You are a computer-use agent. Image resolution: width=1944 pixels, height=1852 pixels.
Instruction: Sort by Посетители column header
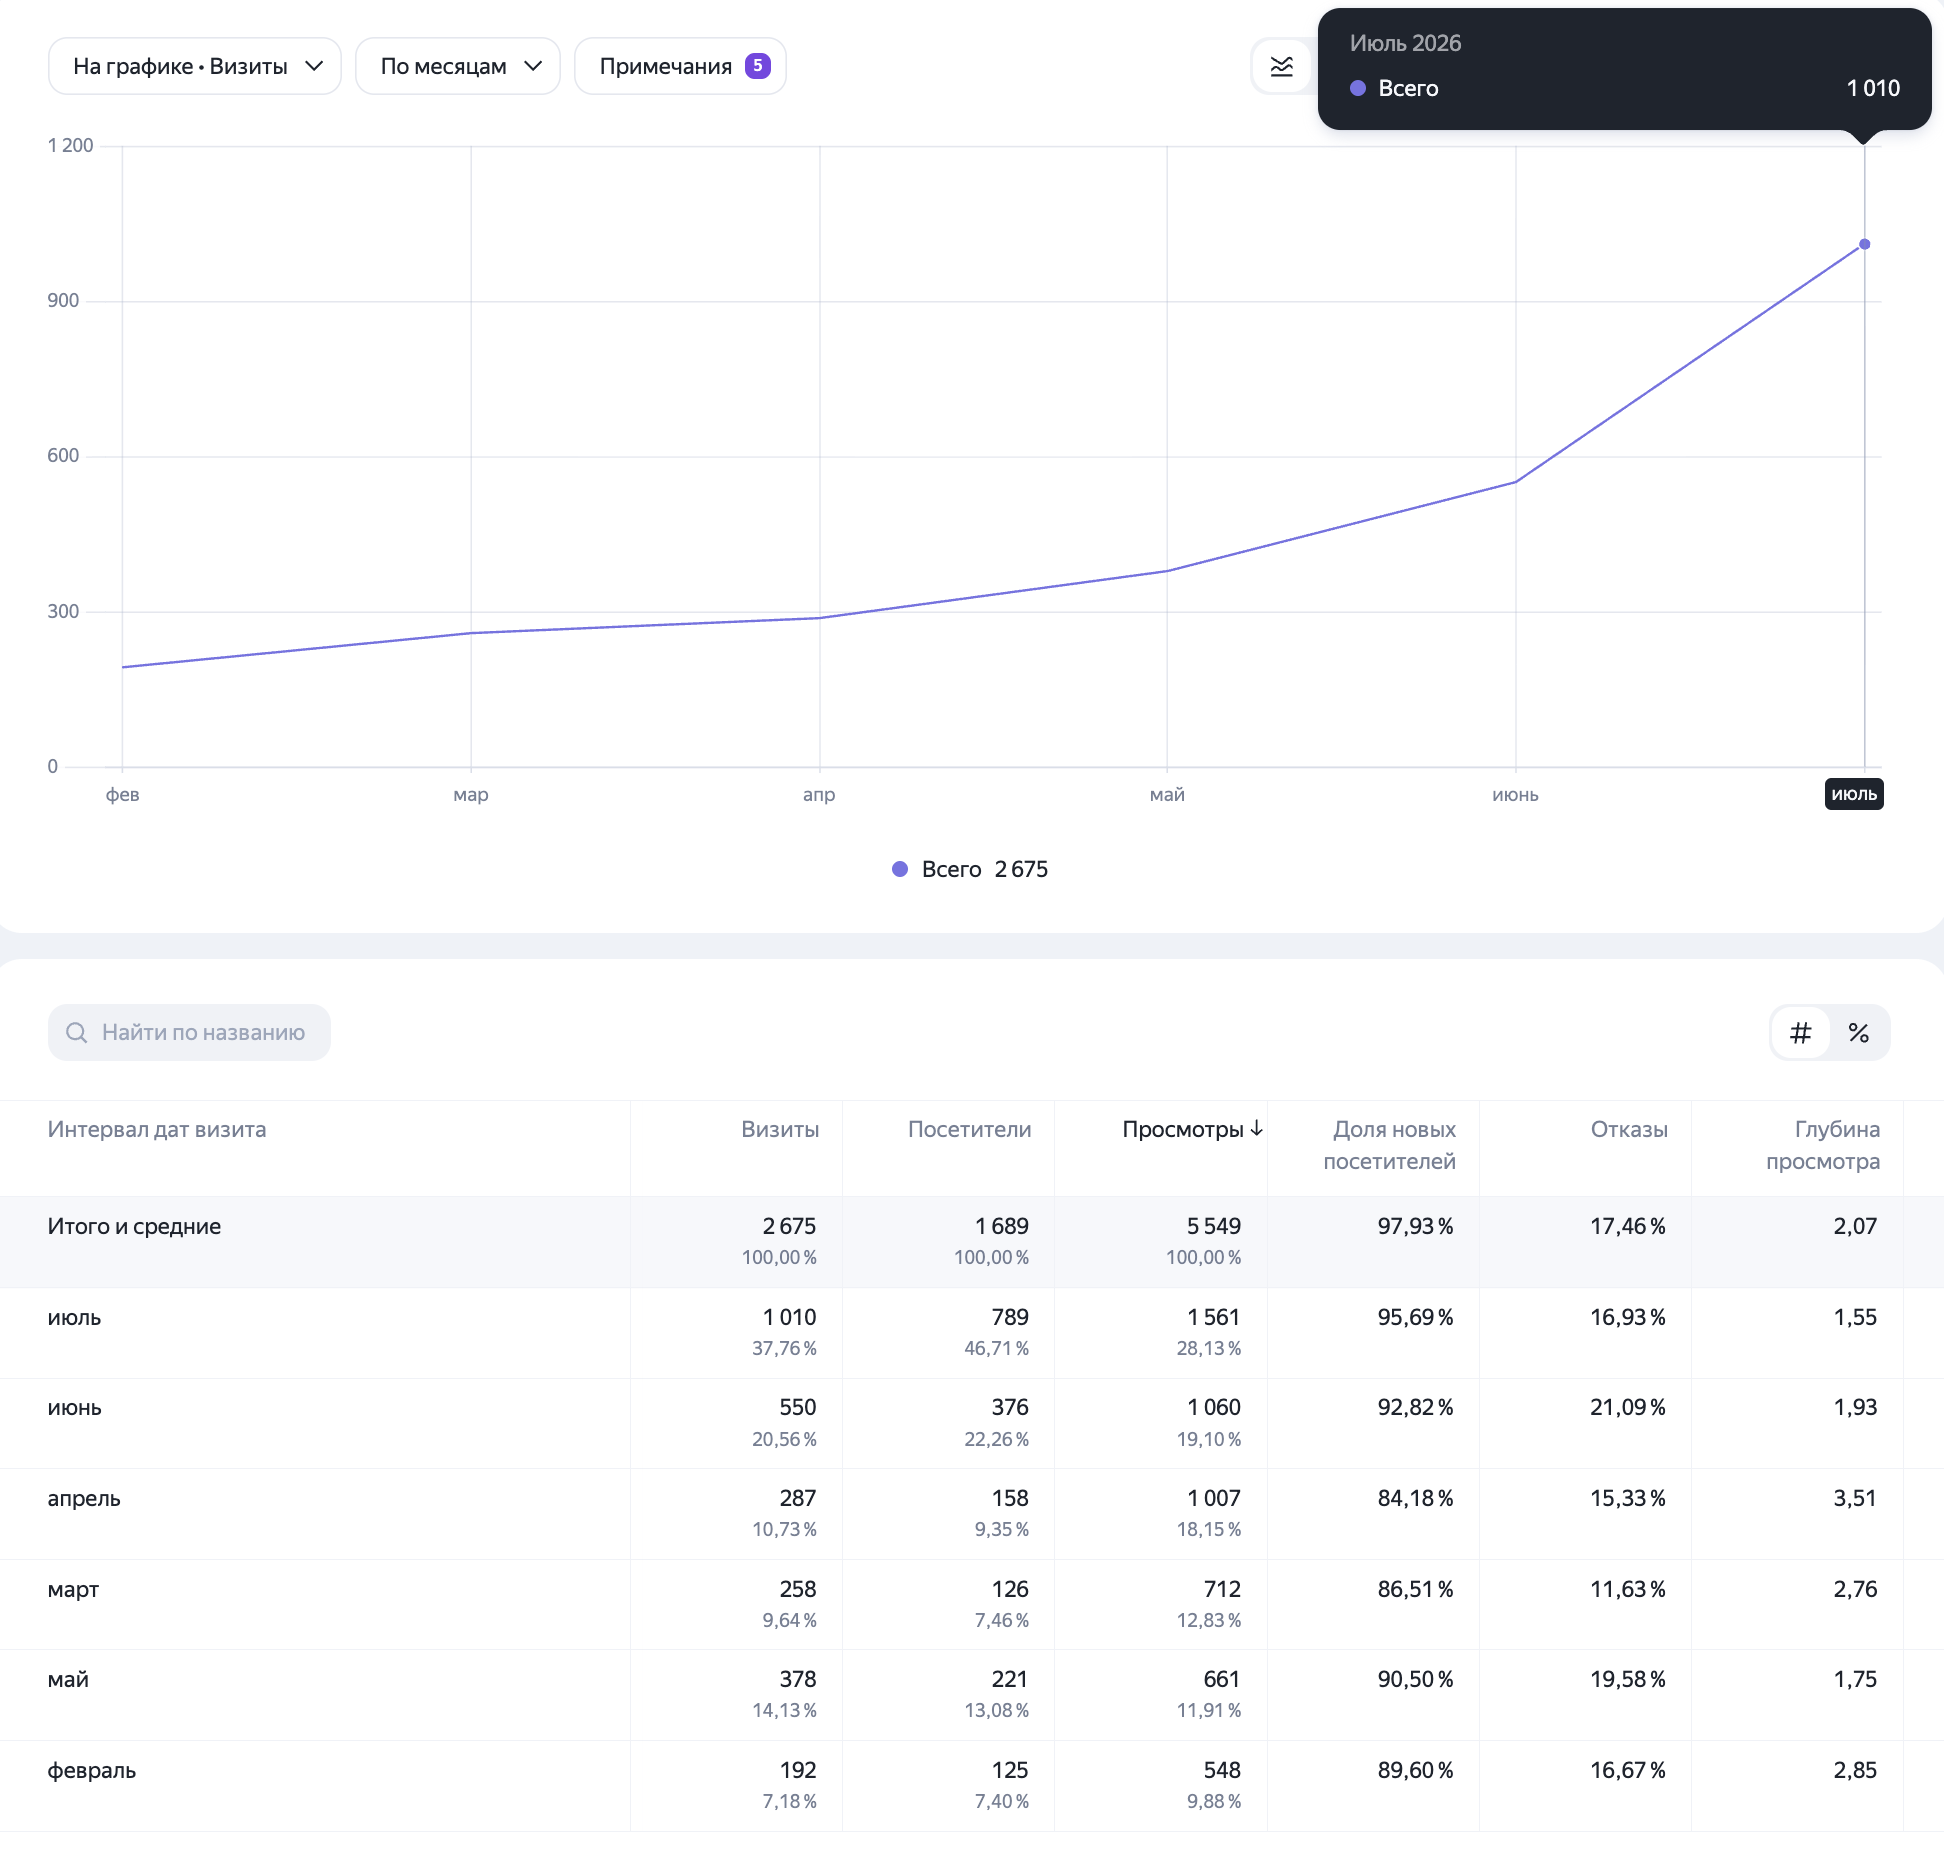pyautogui.click(x=969, y=1129)
